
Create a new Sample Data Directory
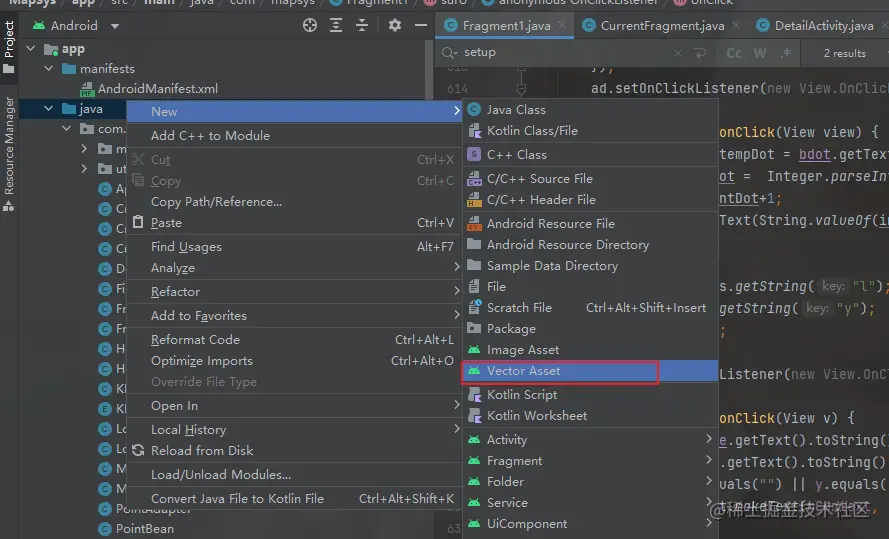(591, 265)
